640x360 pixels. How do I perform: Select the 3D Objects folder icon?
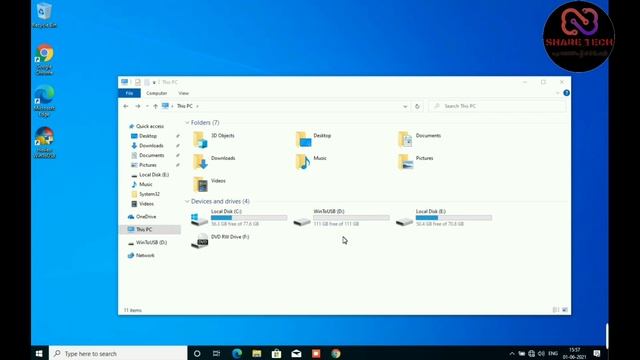pyautogui.click(x=200, y=140)
